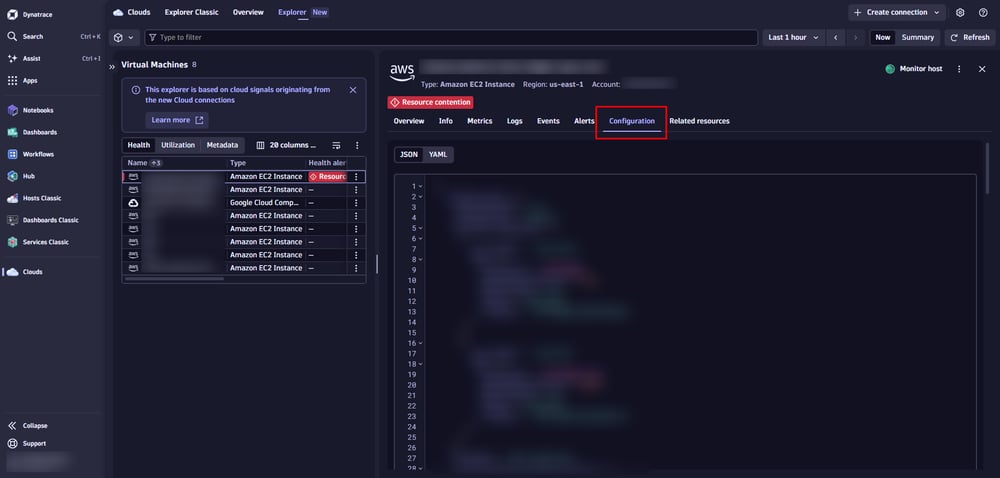Click the Monitor host button
Viewport: 1000px width, 478px height.
point(914,69)
